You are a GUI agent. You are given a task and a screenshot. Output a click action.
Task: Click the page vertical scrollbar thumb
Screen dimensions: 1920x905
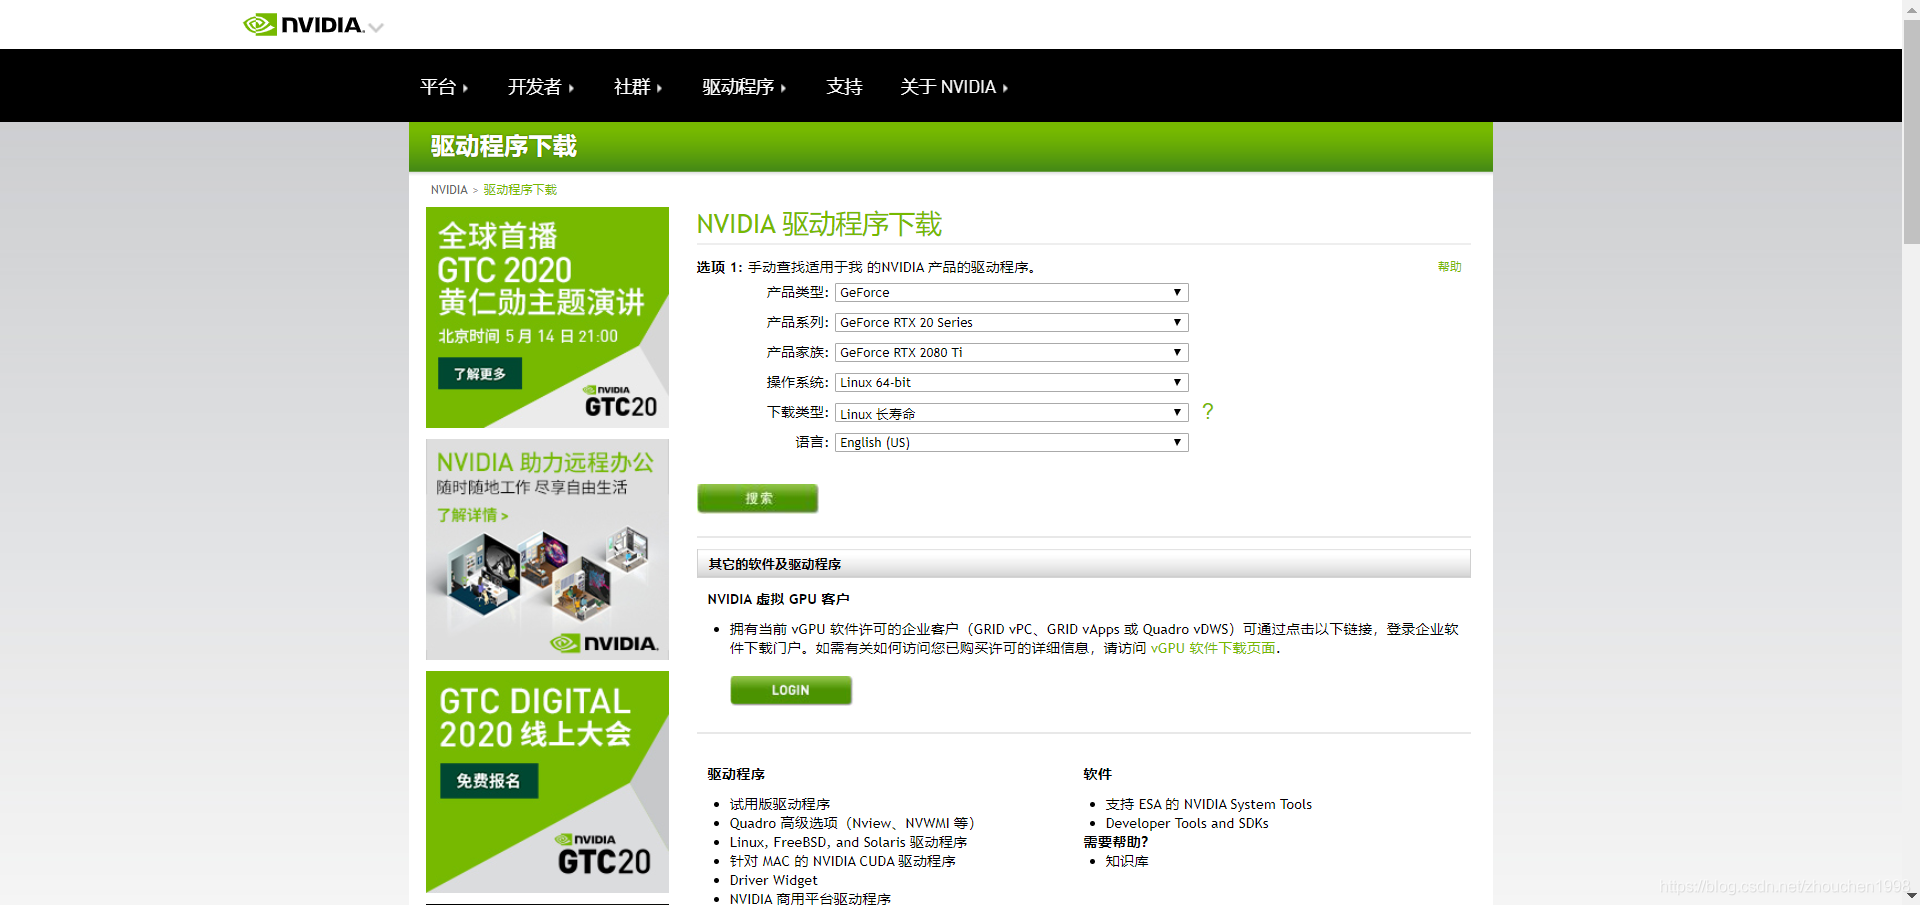click(x=1911, y=130)
